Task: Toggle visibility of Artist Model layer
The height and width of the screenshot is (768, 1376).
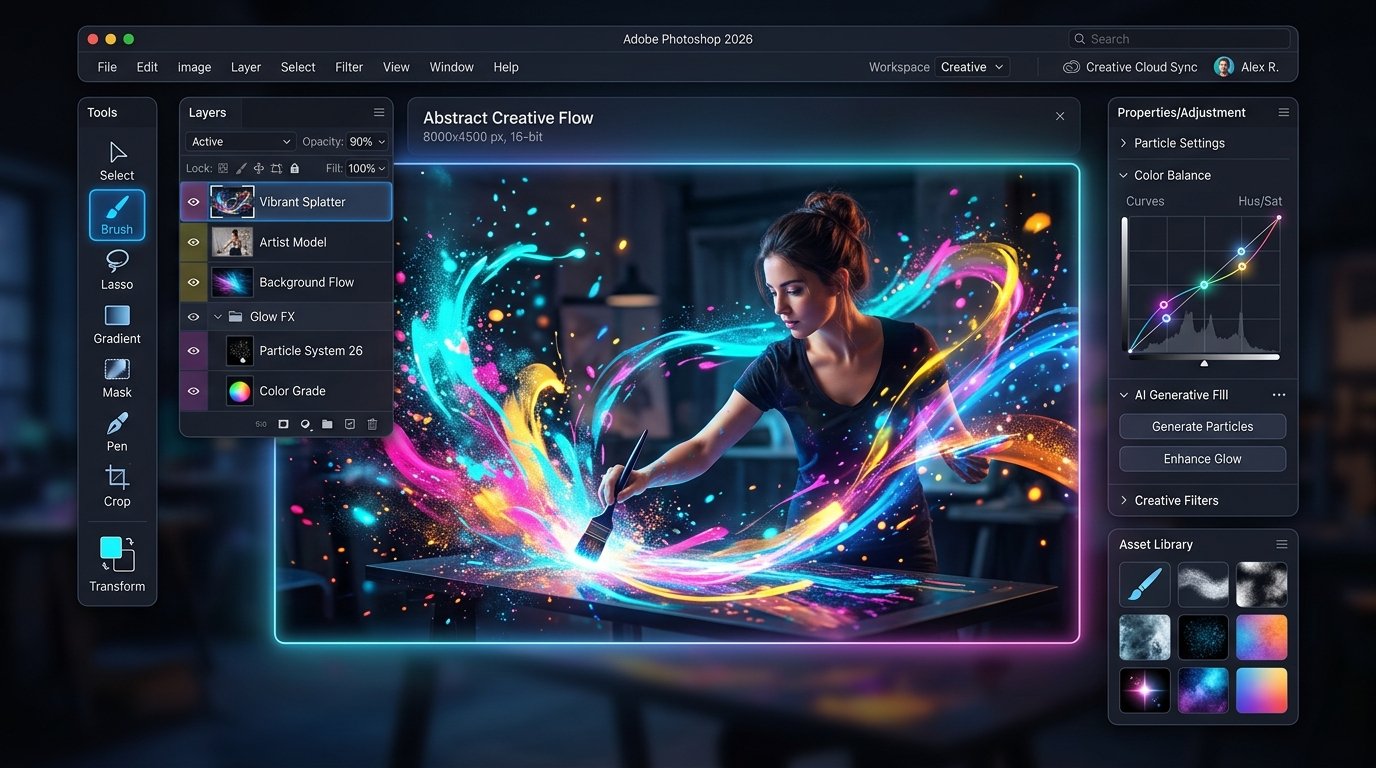Action: [x=194, y=242]
